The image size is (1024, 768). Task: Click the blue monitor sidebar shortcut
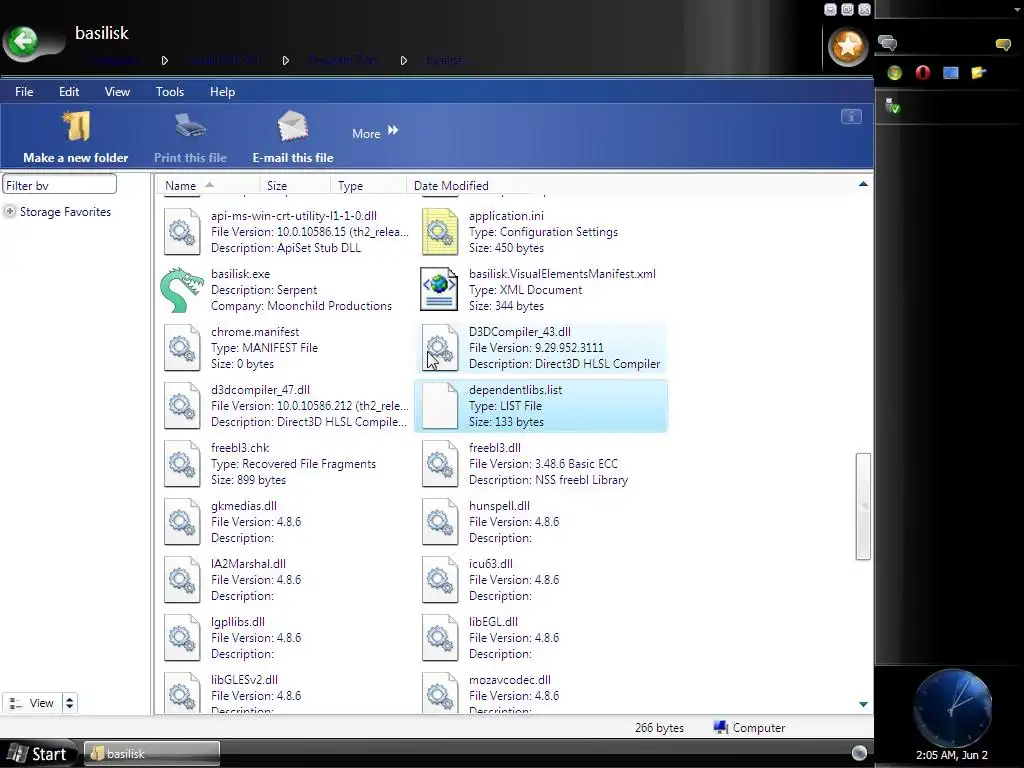pyautogui.click(x=950, y=72)
